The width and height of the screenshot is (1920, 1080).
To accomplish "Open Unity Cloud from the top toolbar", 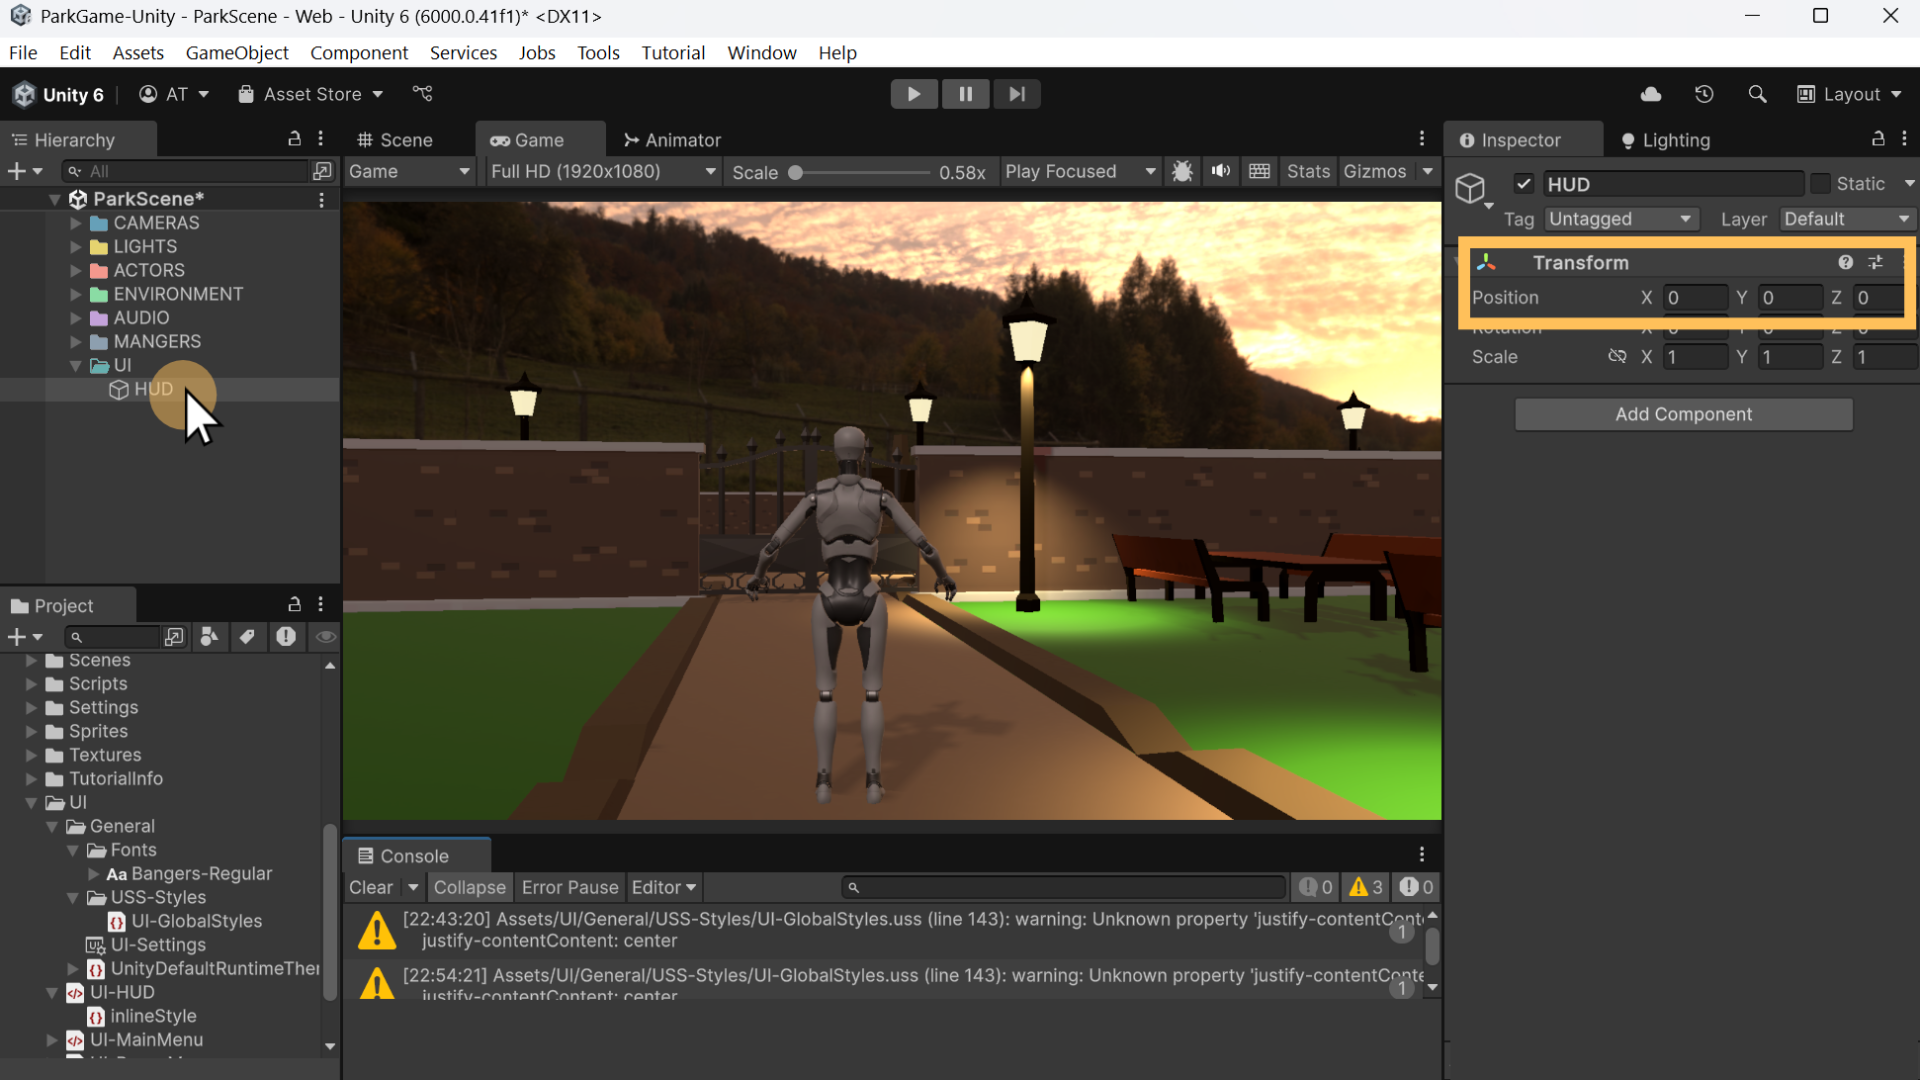I will 1651,93.
